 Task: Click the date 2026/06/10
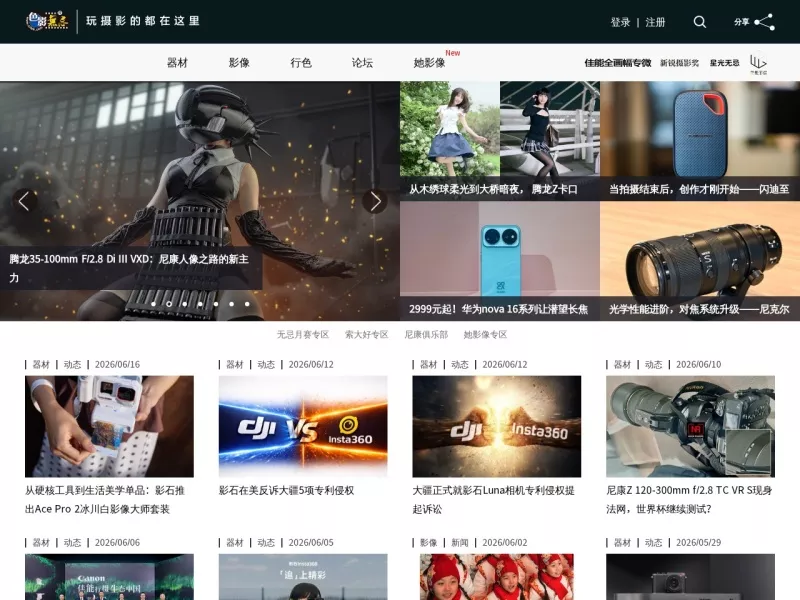[x=698, y=364]
